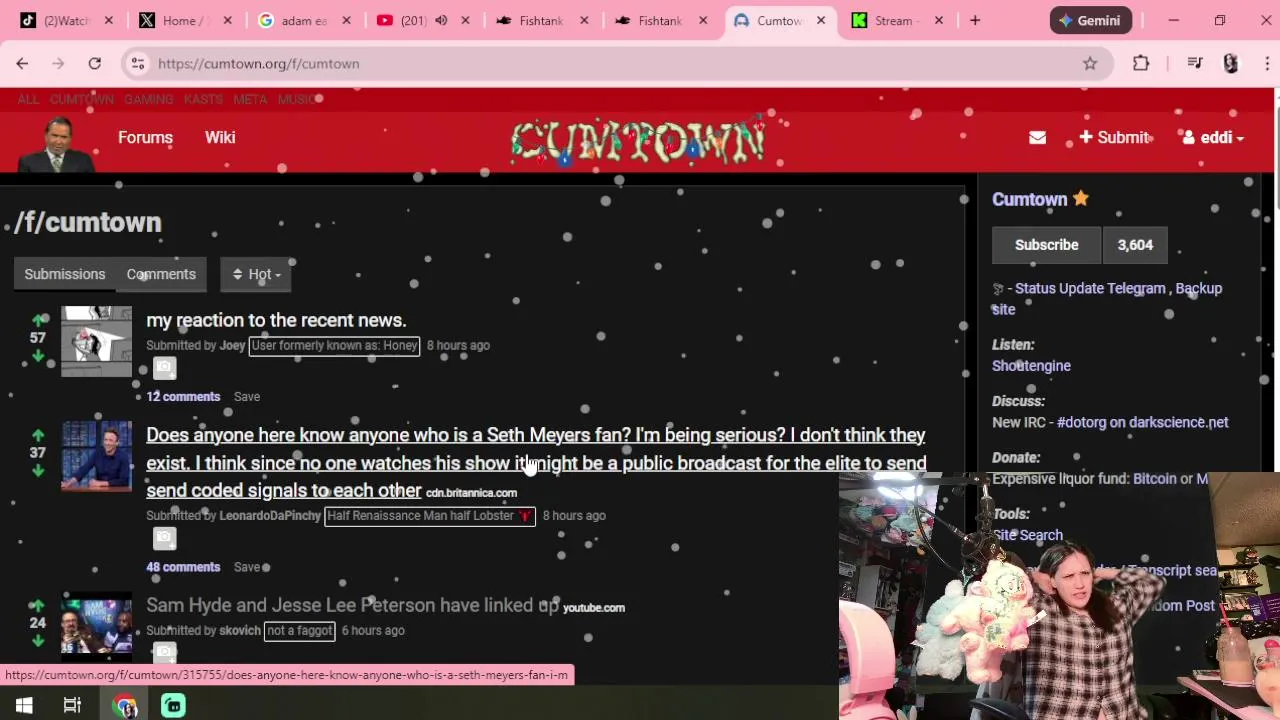
Task: Switch to the Comments tab
Action: 161,274
